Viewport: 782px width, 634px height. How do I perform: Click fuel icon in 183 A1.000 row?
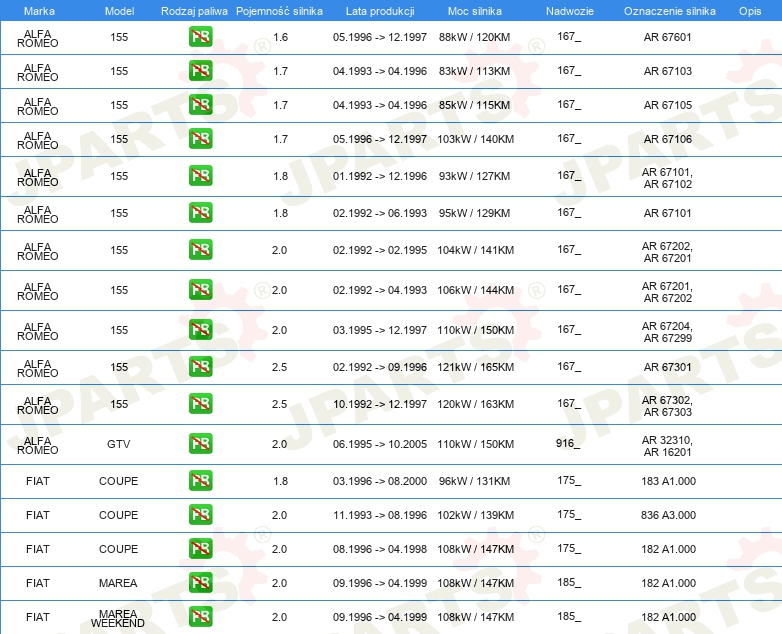point(200,481)
